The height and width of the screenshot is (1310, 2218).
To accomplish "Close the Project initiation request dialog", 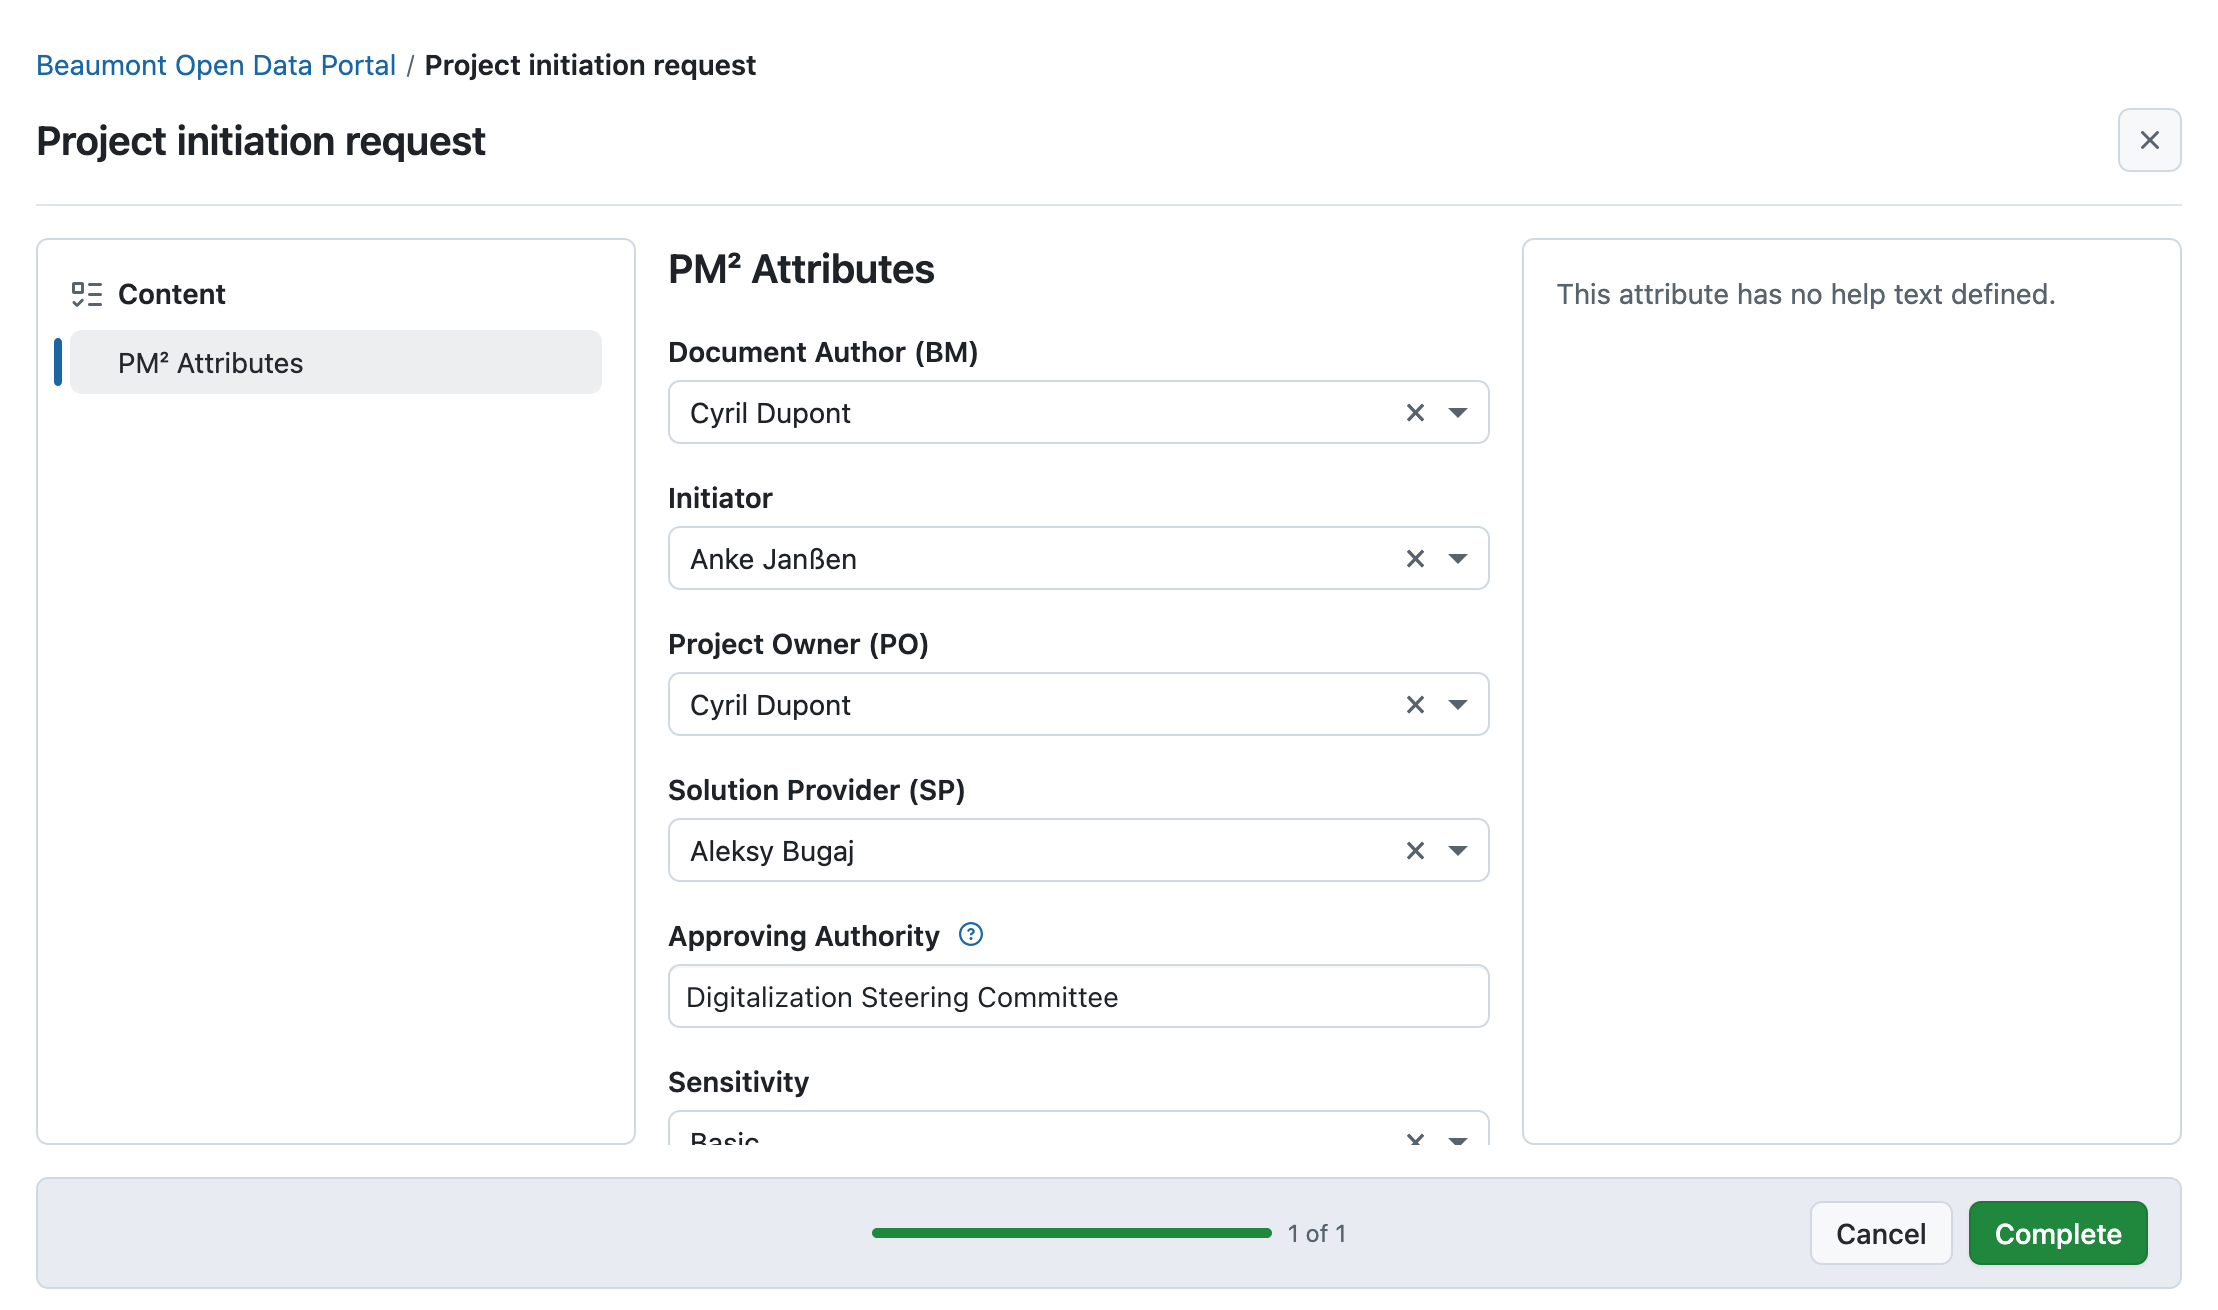I will (x=2149, y=140).
